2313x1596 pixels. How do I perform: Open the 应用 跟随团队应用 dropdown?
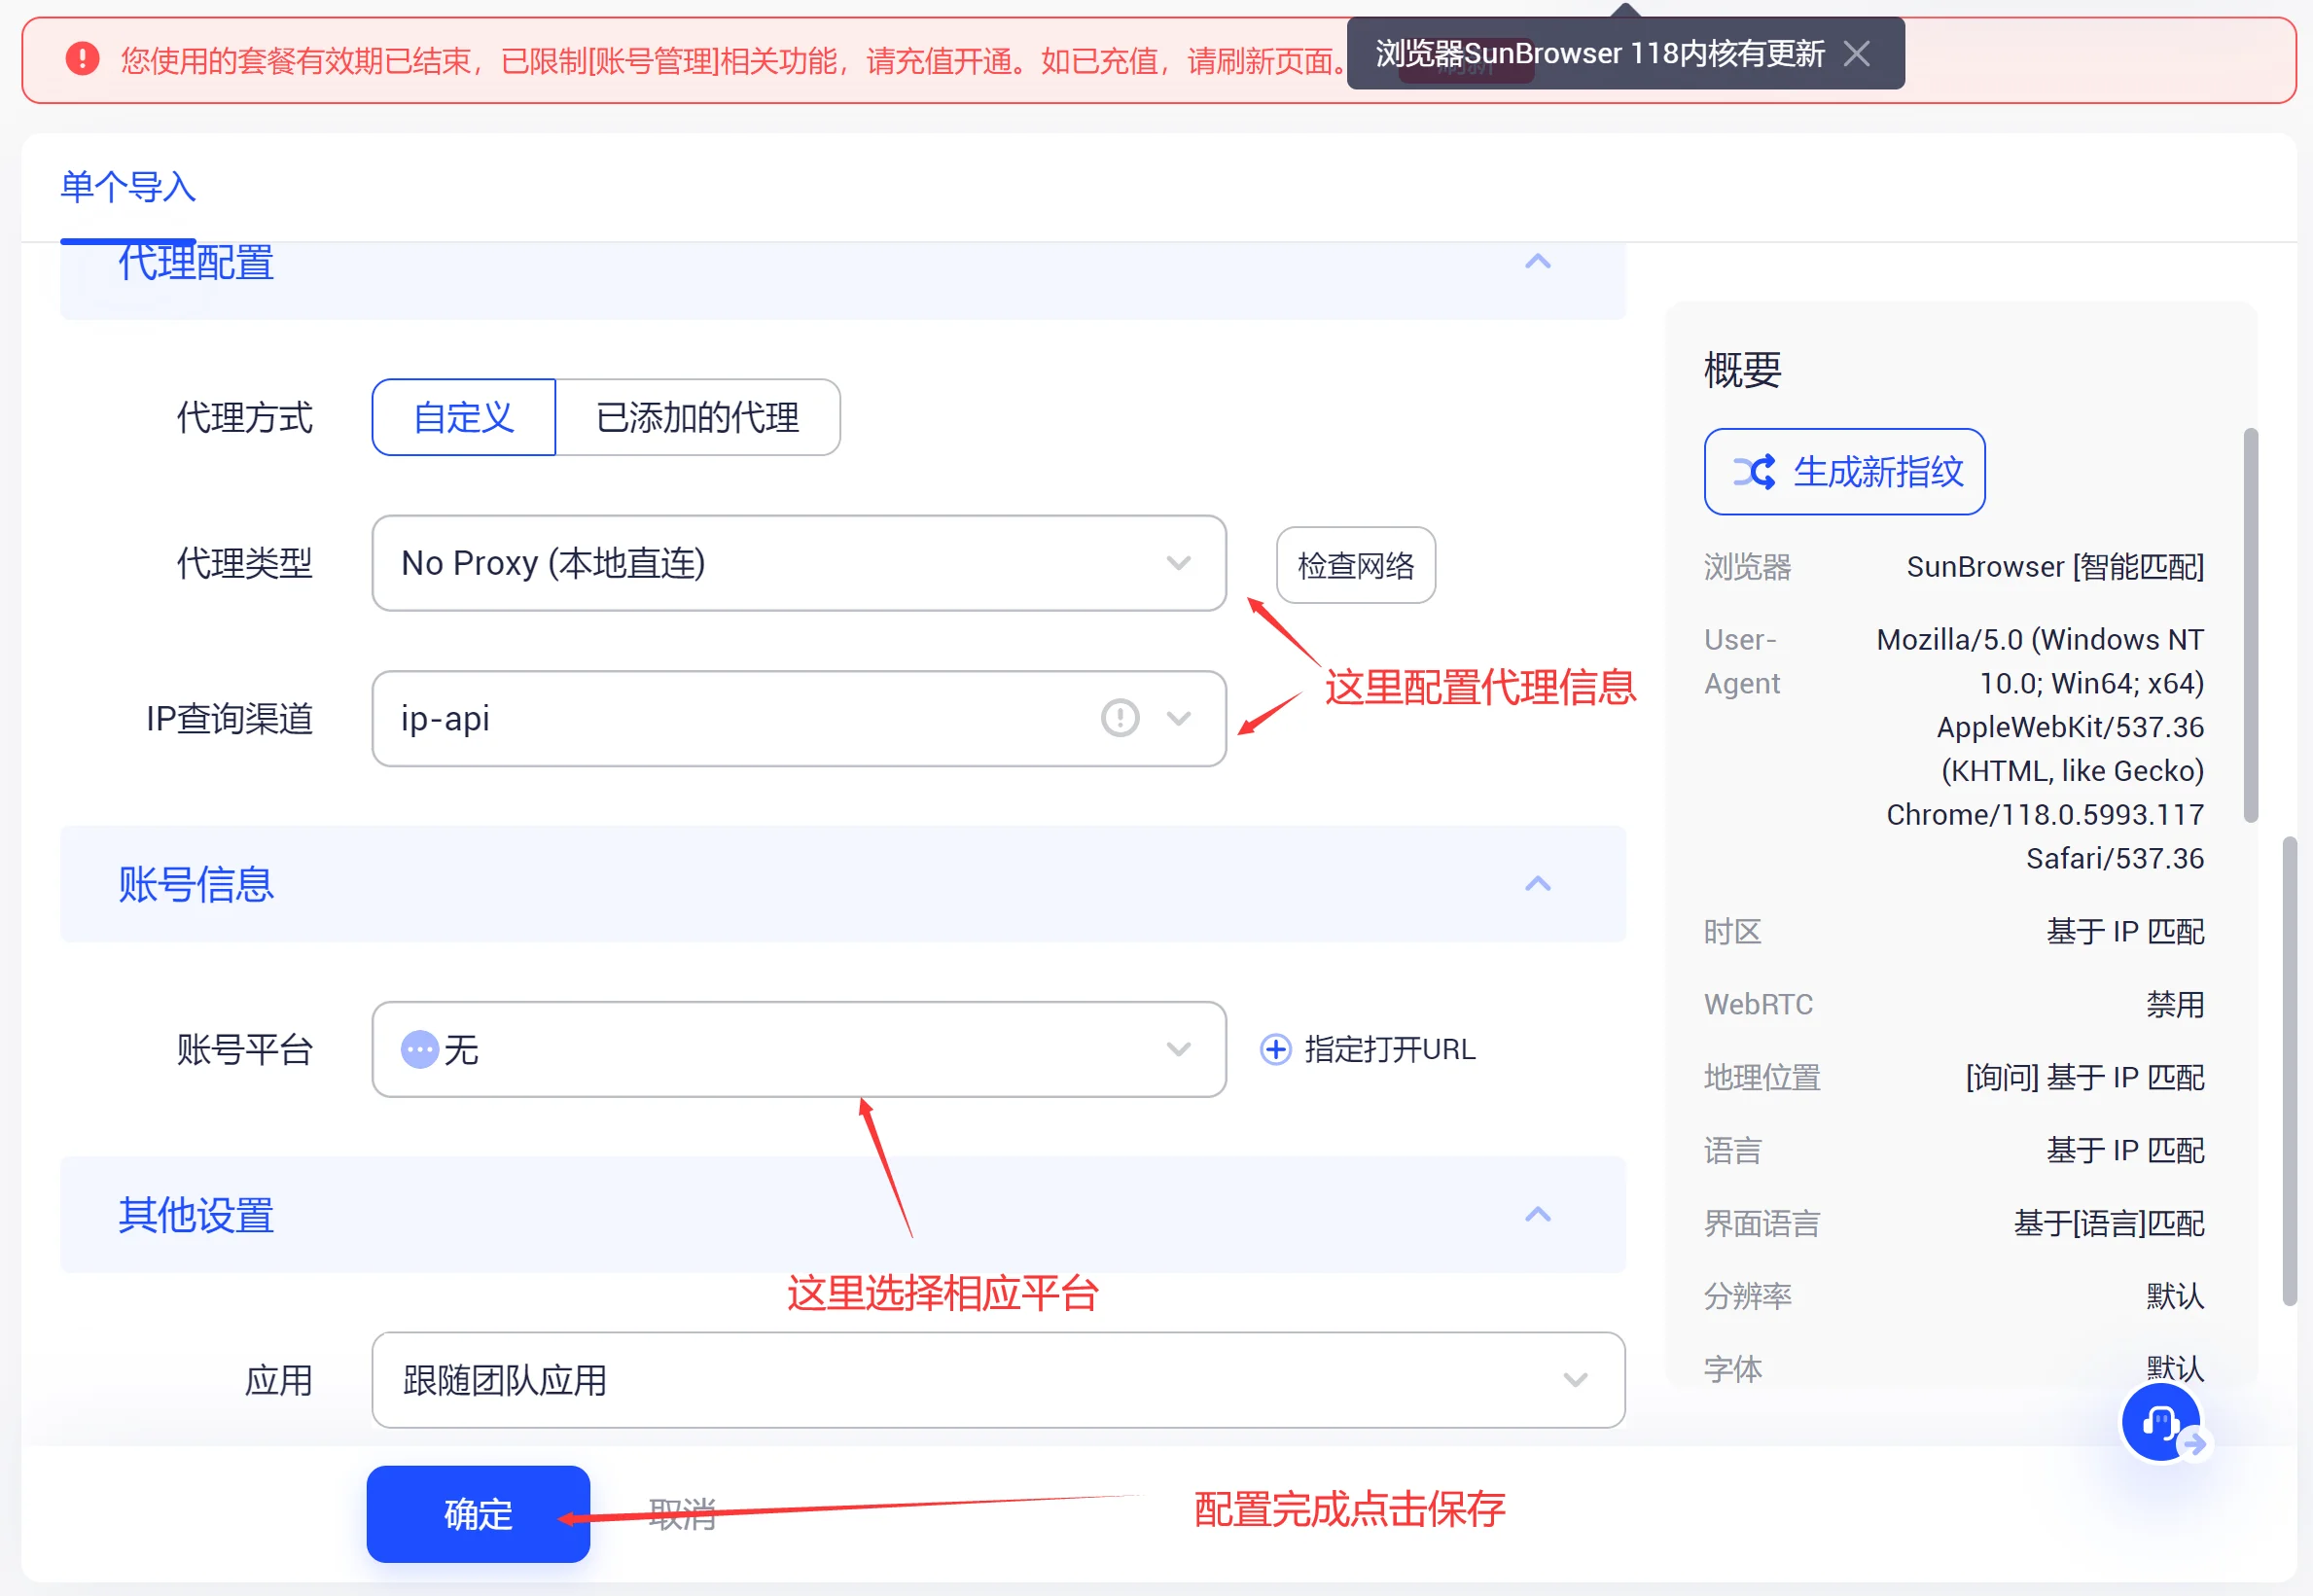pyautogui.click(x=998, y=1380)
